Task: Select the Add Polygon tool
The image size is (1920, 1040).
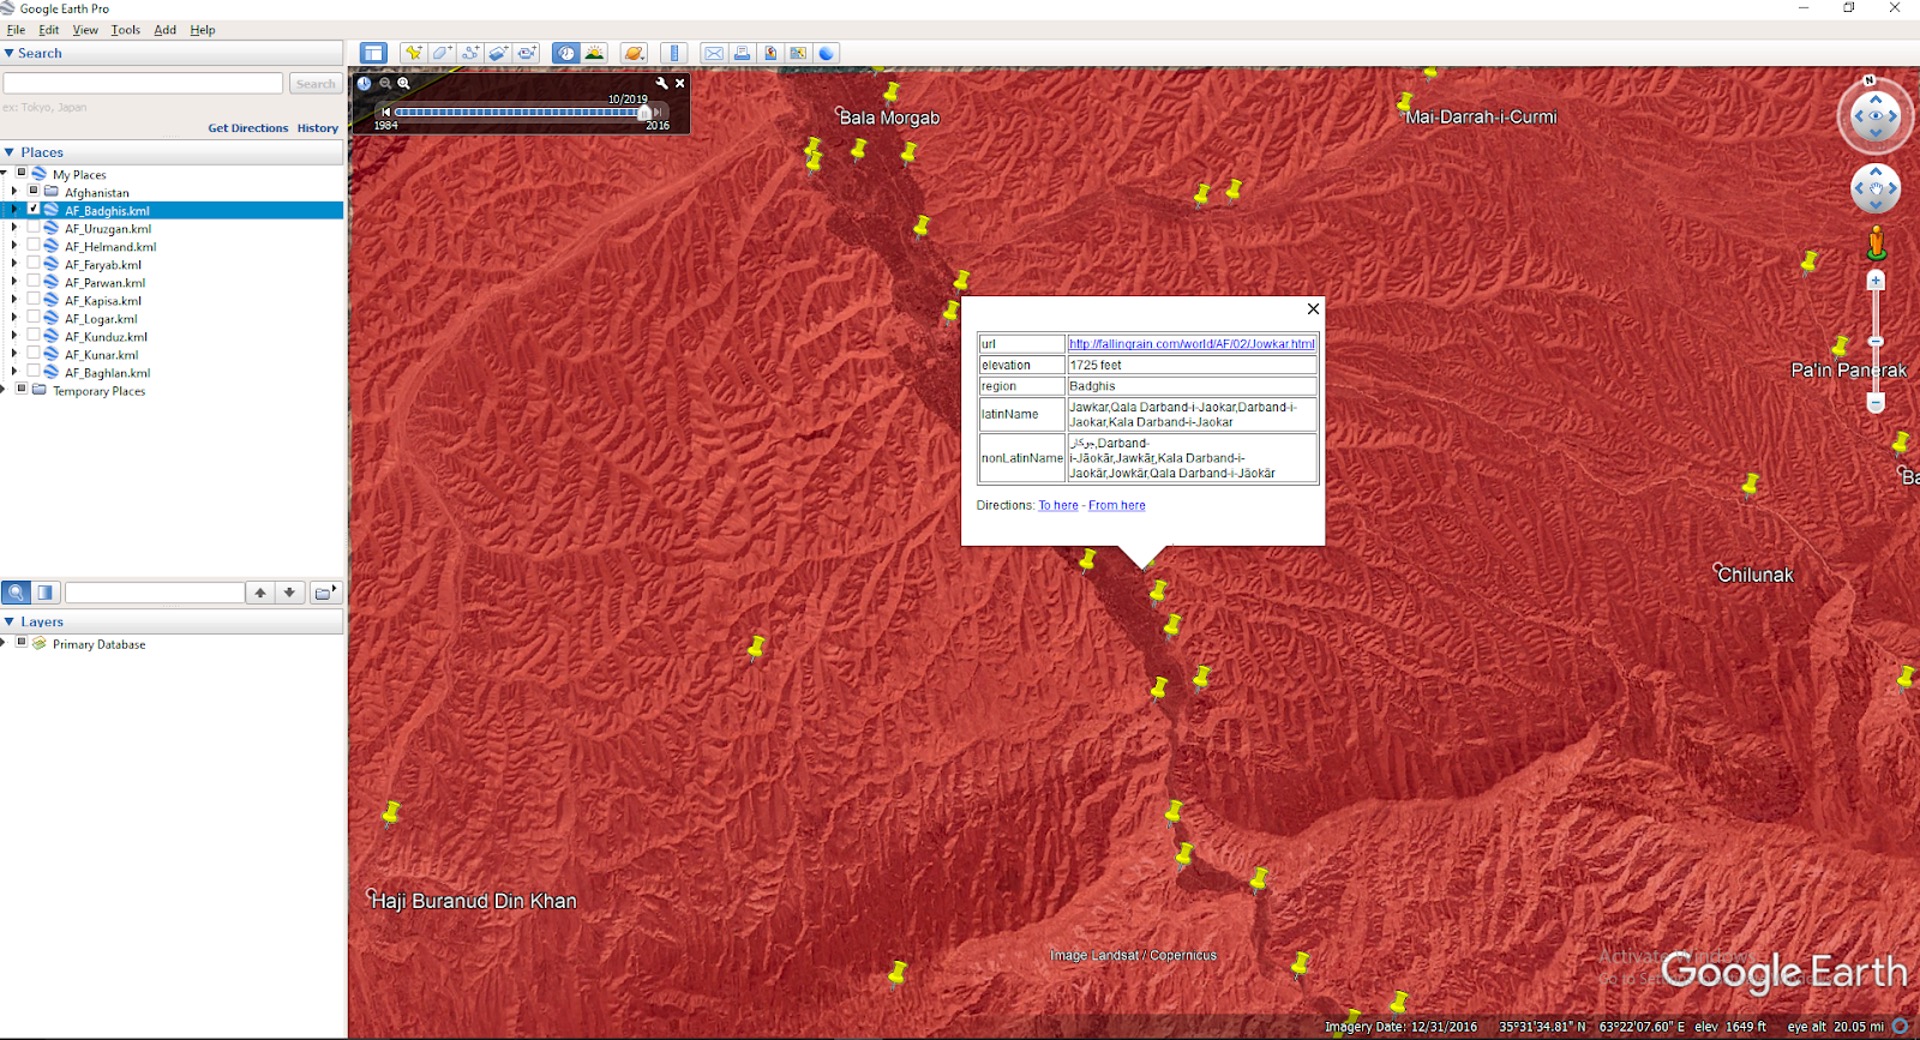Action: (x=441, y=53)
